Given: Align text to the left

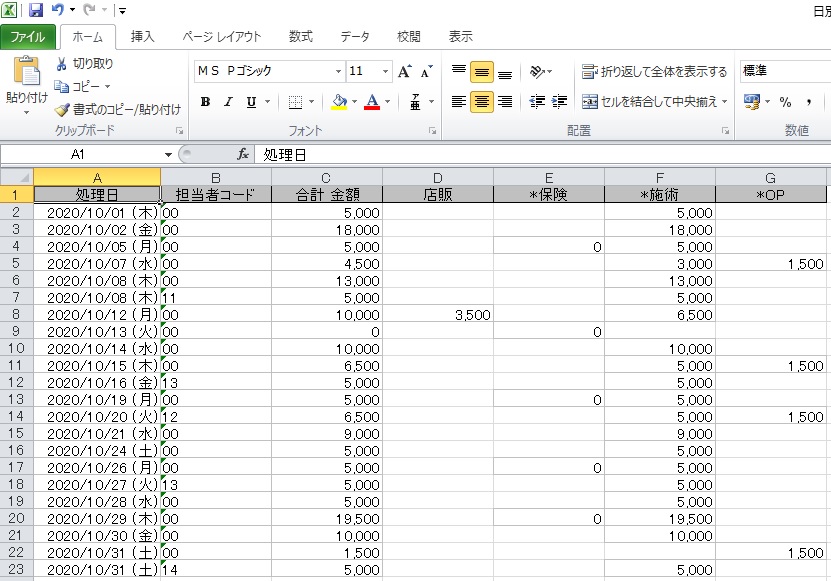Looking at the screenshot, I should pyautogui.click(x=459, y=101).
